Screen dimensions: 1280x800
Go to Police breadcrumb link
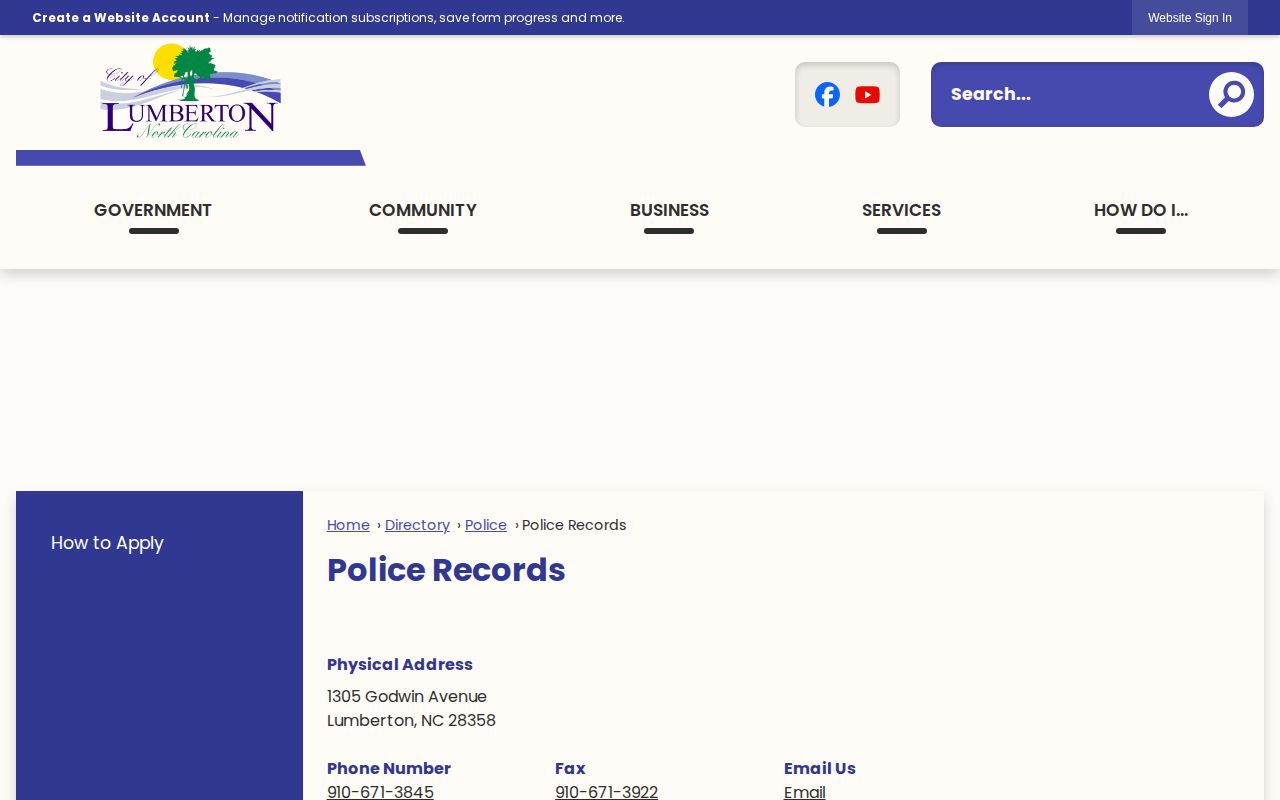pos(486,525)
